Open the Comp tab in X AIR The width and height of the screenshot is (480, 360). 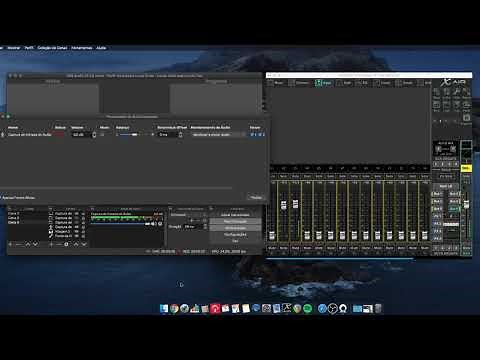coord(382,83)
